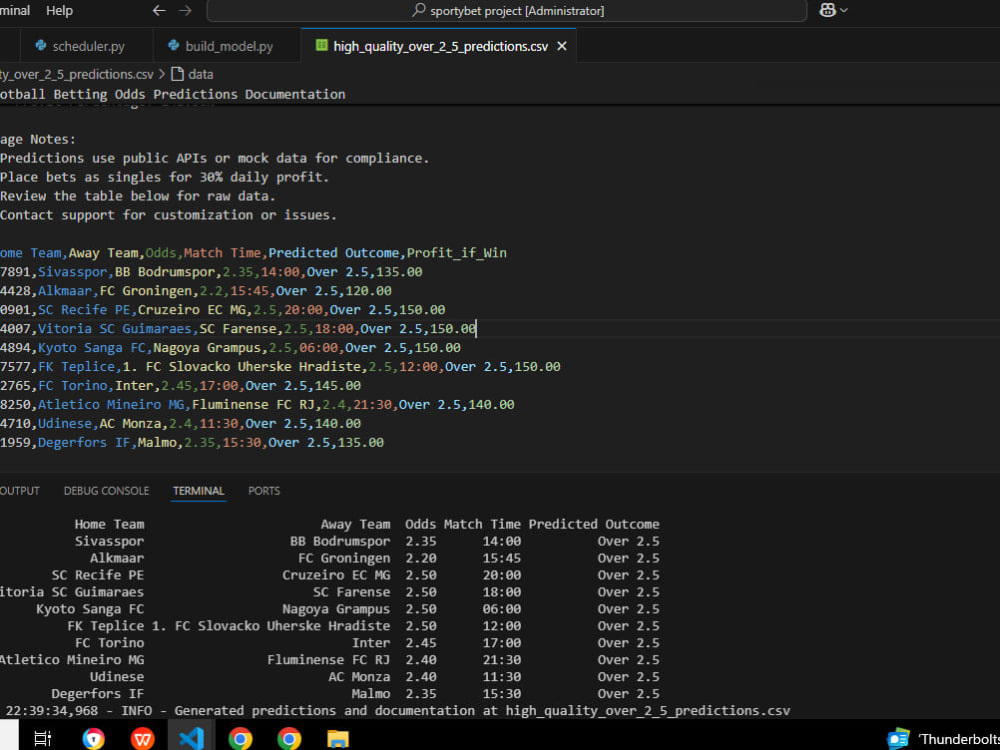
Task: Open the Chrome icon beside VS Code
Action: click(240, 739)
